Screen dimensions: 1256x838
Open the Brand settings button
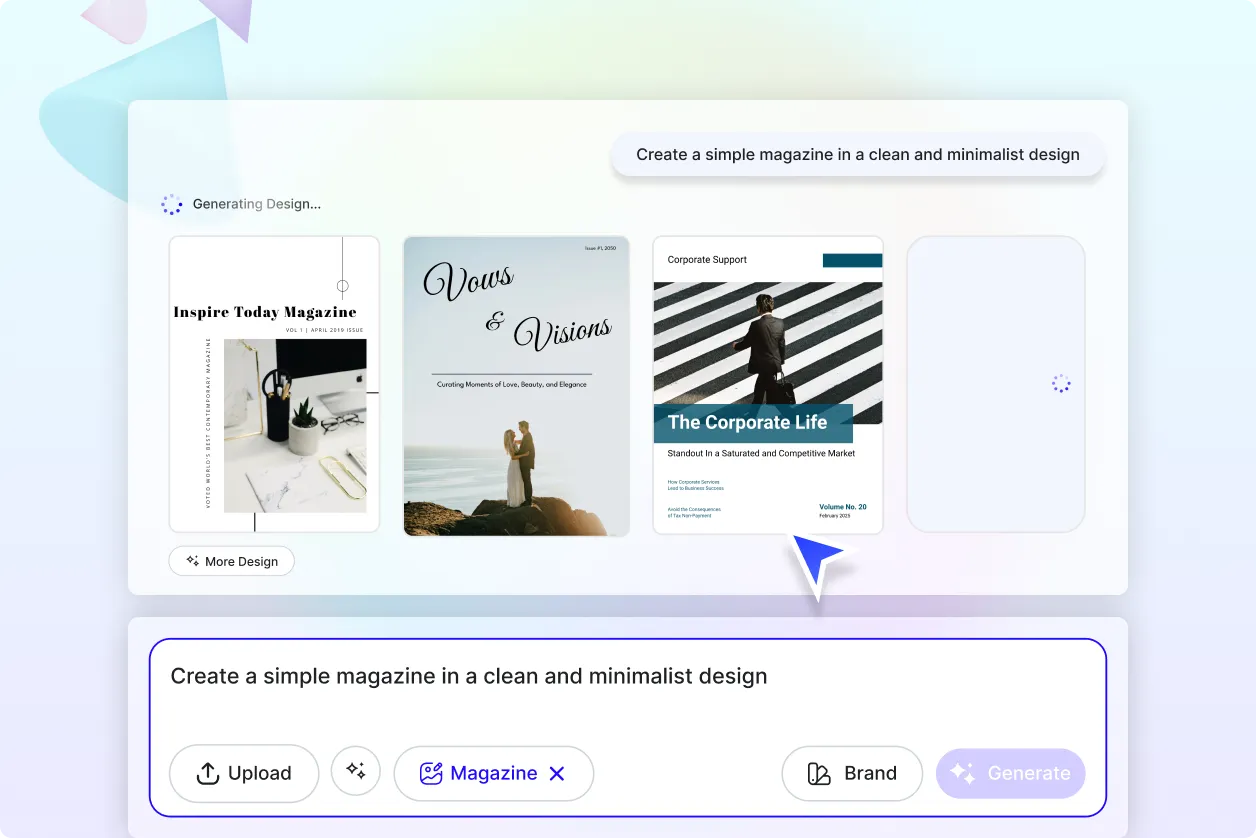point(852,773)
